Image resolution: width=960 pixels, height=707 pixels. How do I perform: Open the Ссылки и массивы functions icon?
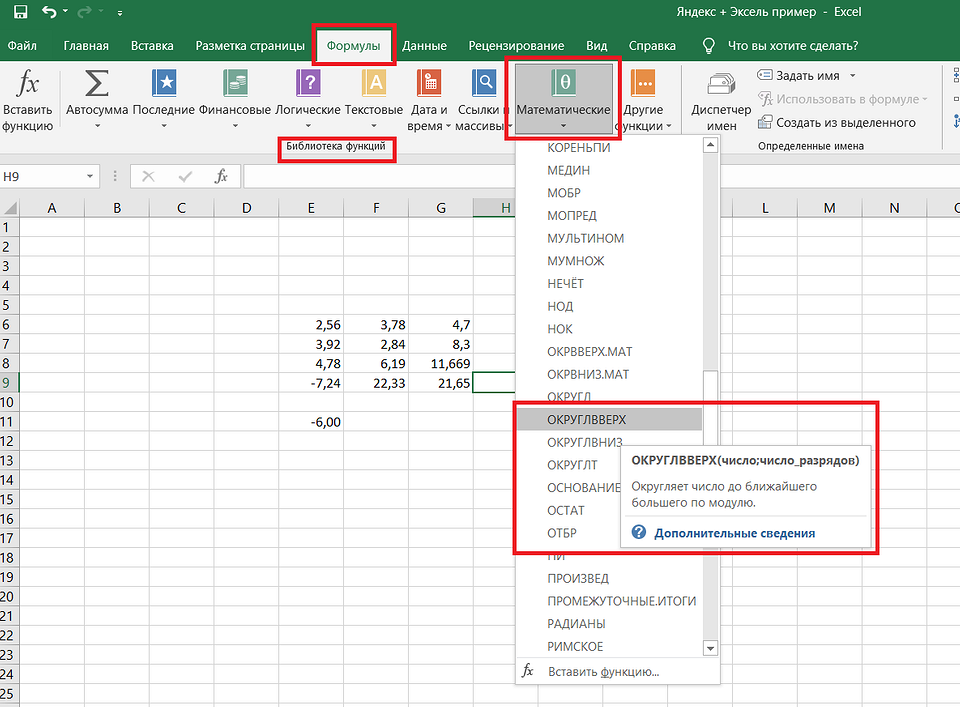(484, 83)
